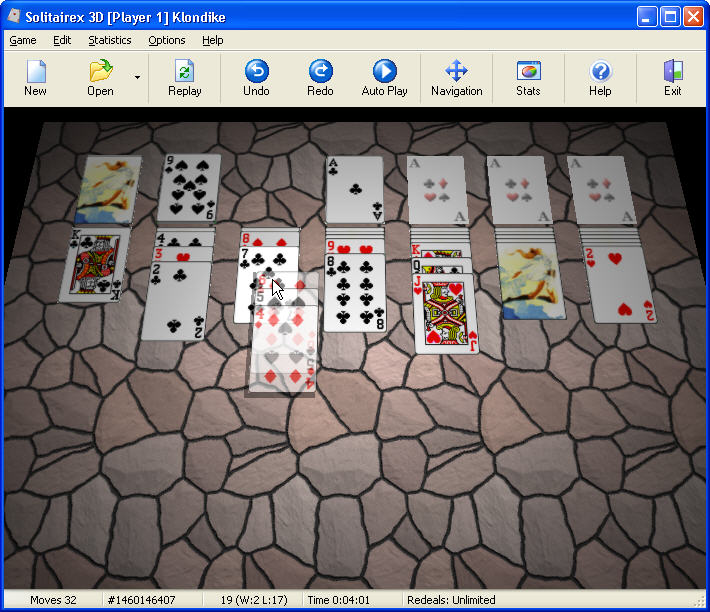Click the Help question mark icon

coord(600,78)
